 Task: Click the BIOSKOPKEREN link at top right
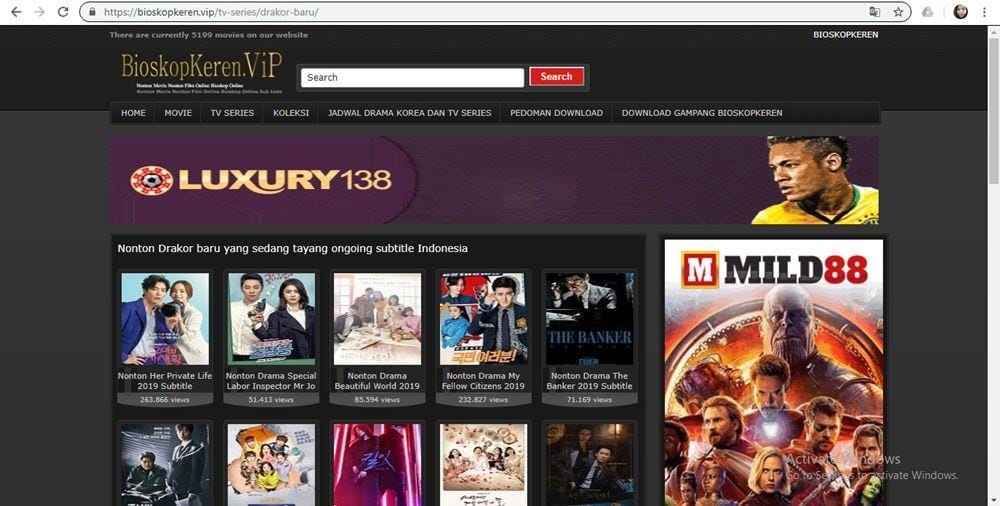[845, 35]
